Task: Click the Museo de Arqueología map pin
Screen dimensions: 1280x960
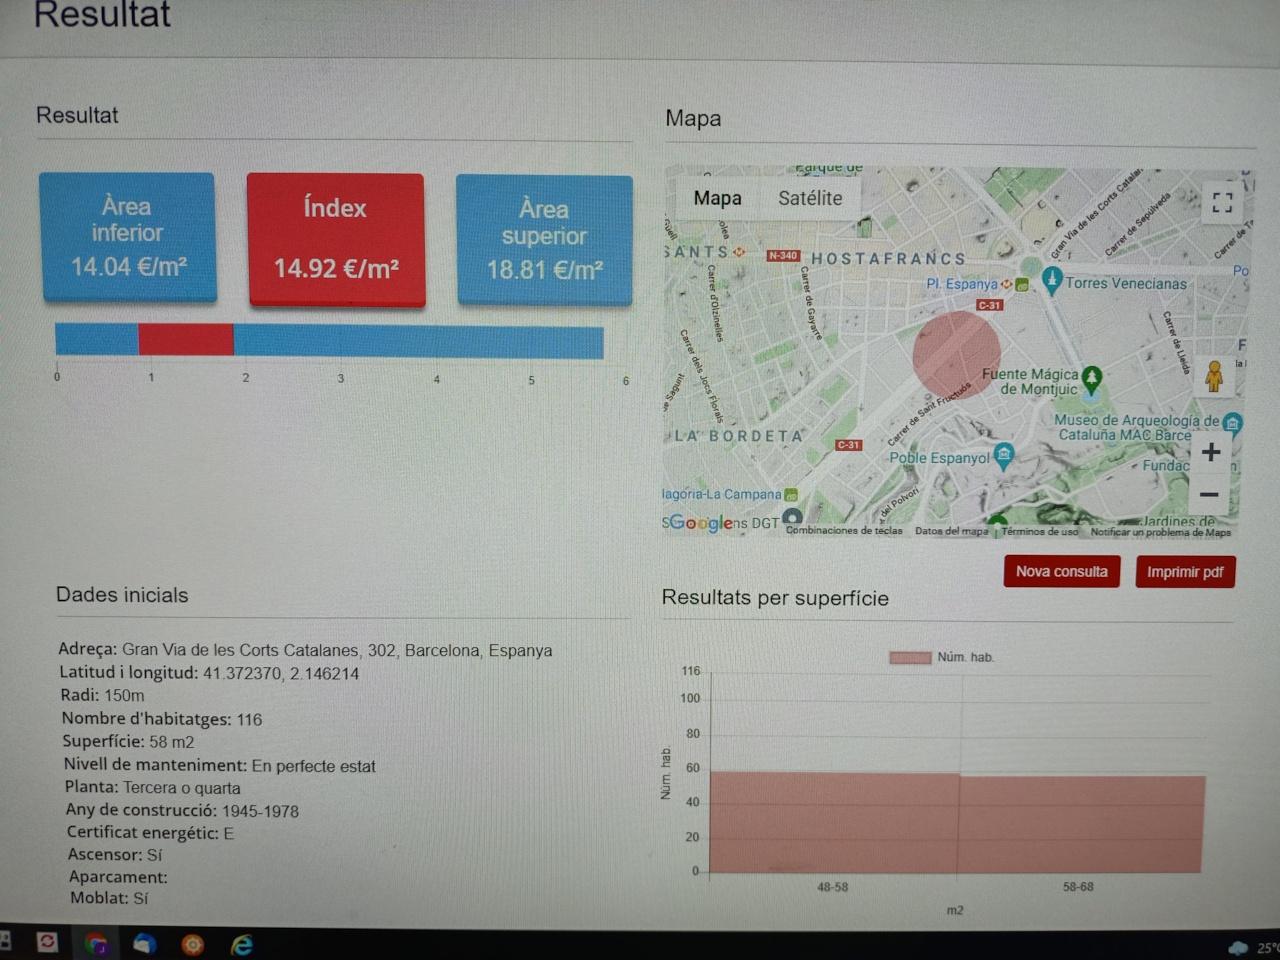Action: click(x=1233, y=424)
